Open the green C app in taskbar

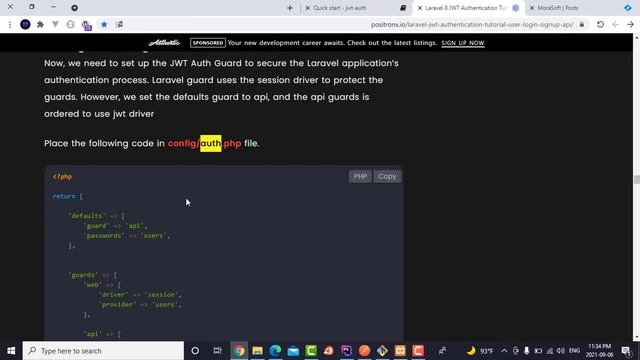311,351
